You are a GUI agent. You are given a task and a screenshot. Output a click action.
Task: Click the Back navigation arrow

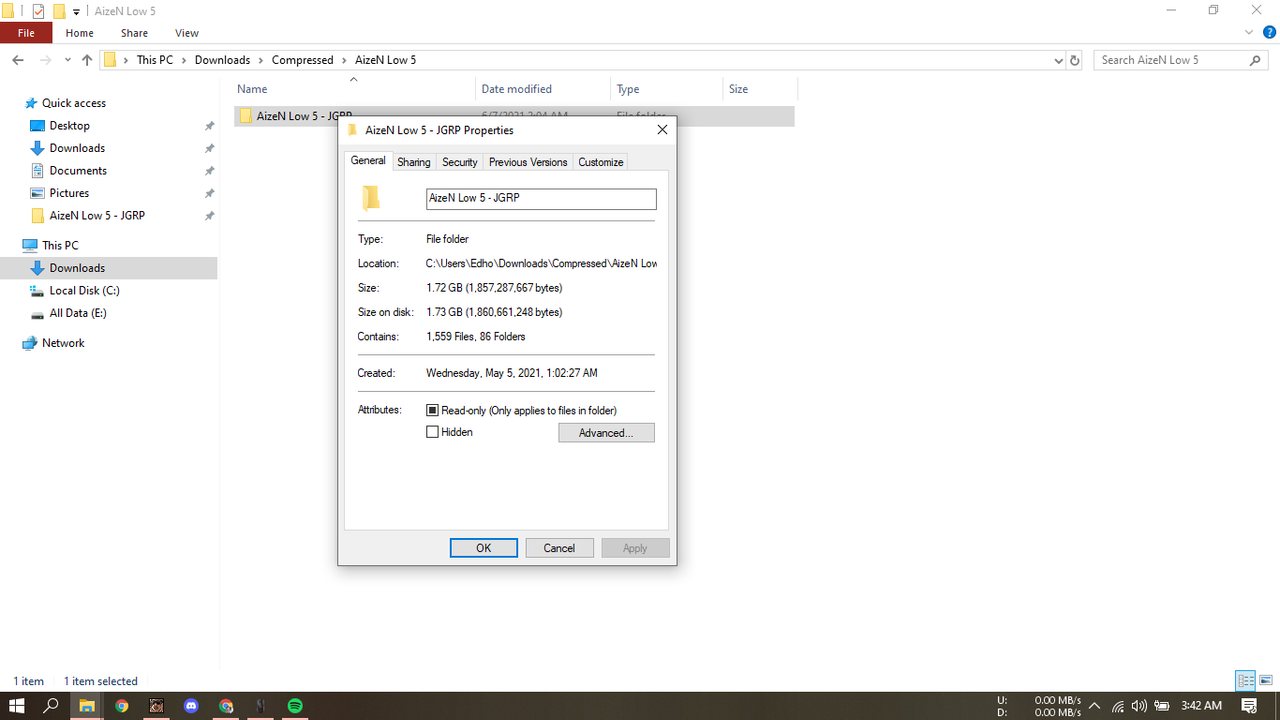[x=18, y=60]
